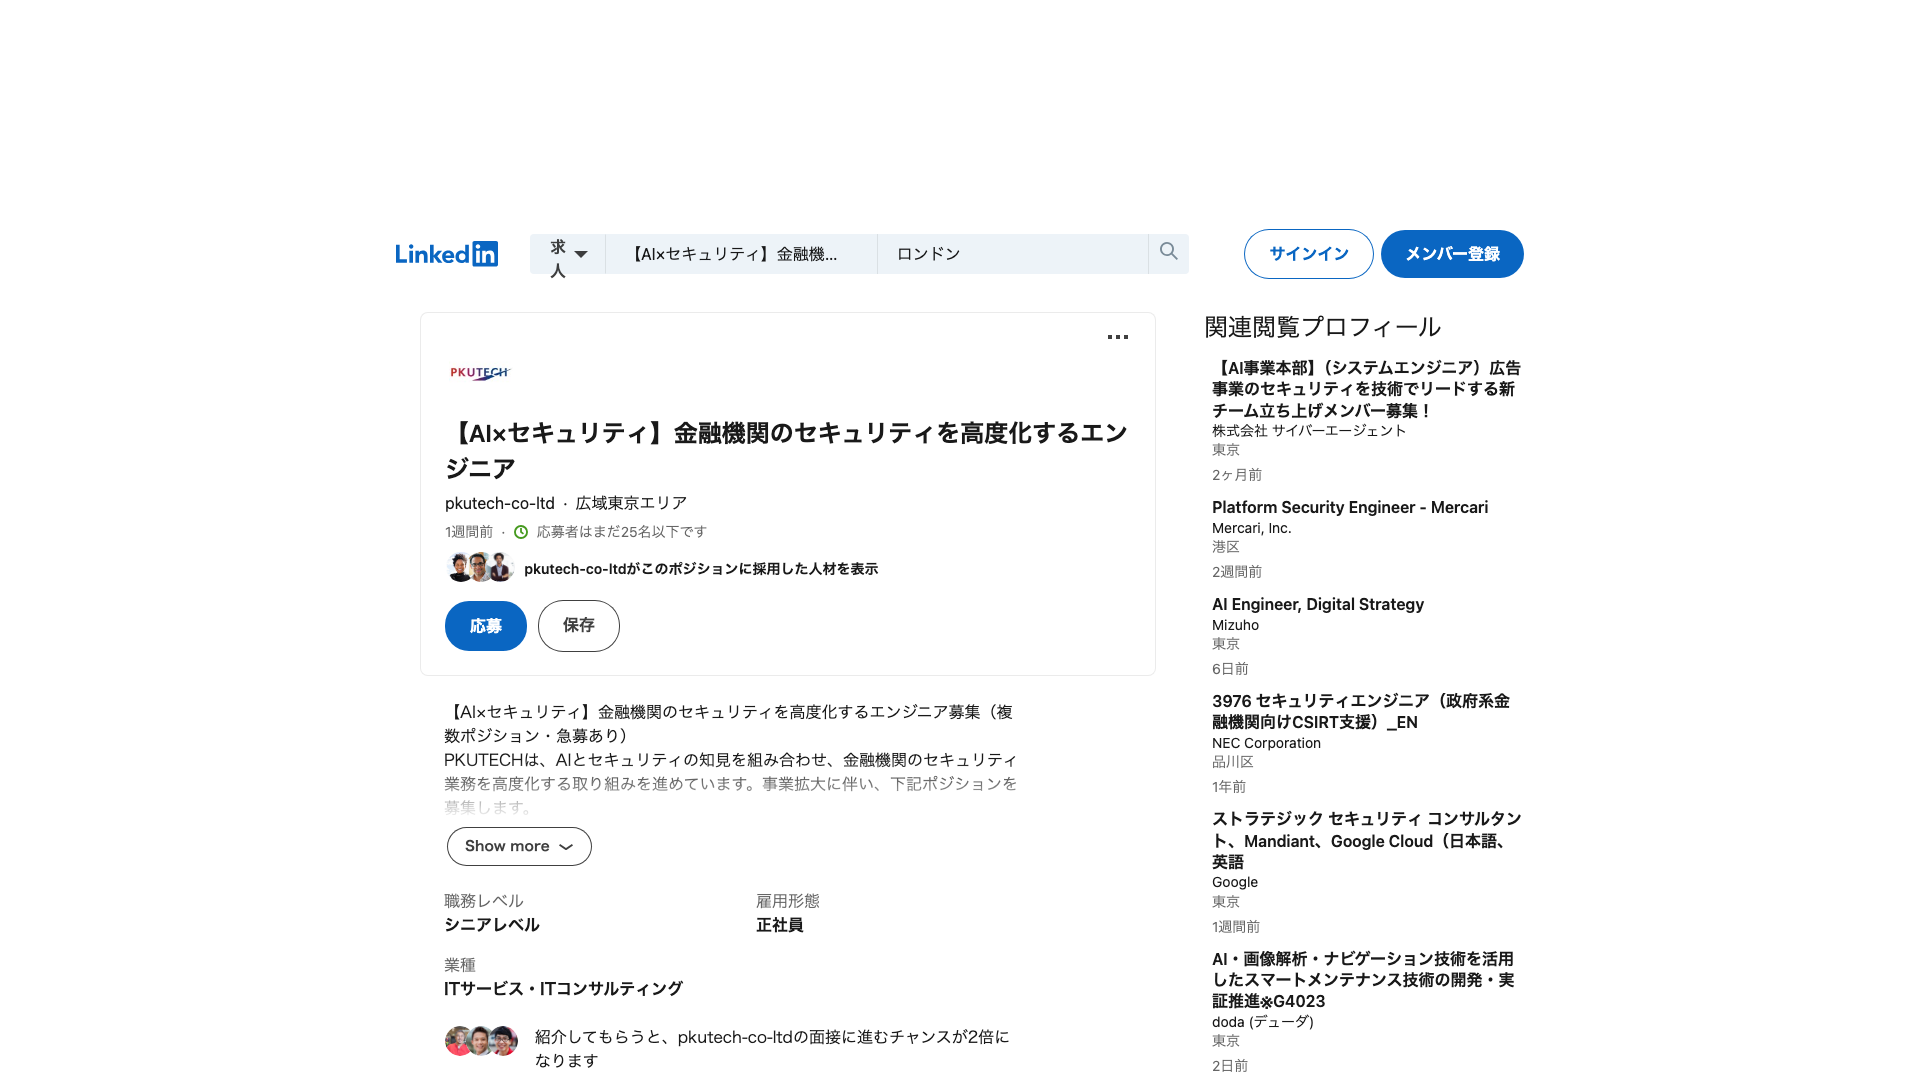Open the 求人 search category dropdown
The image size is (1920, 1080).
point(568,254)
